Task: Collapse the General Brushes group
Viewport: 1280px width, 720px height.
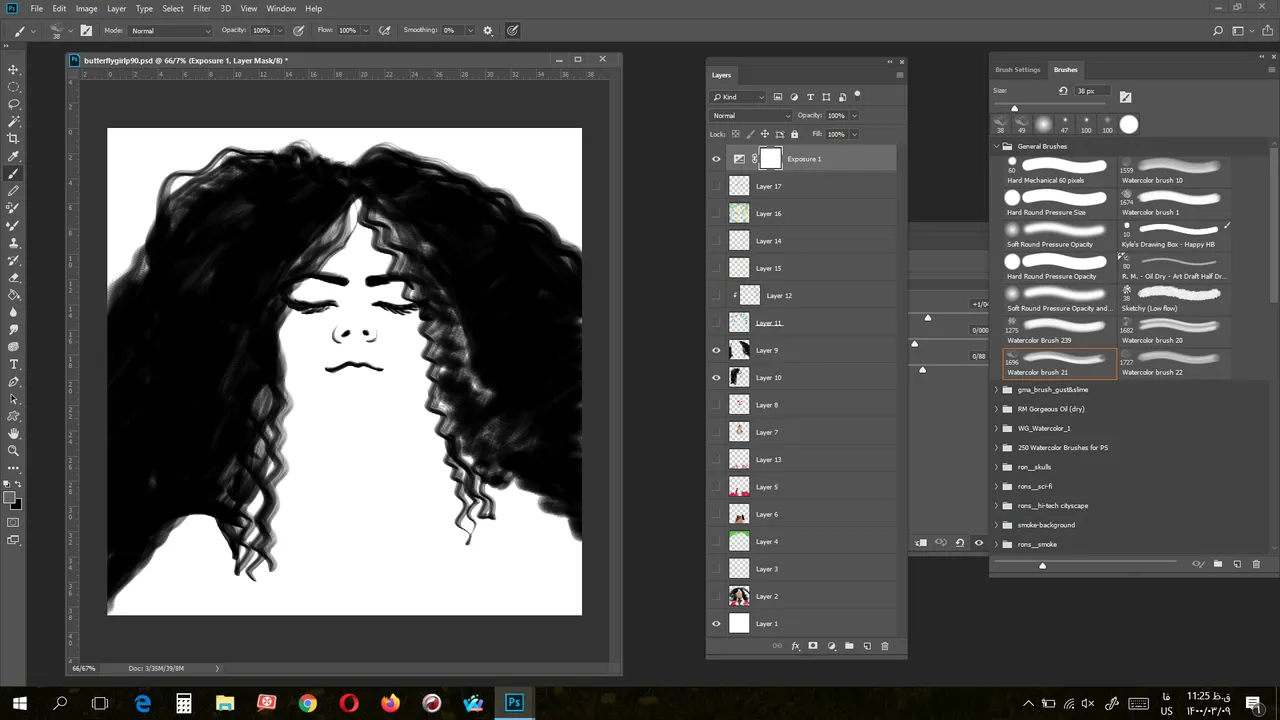Action: tap(996, 146)
